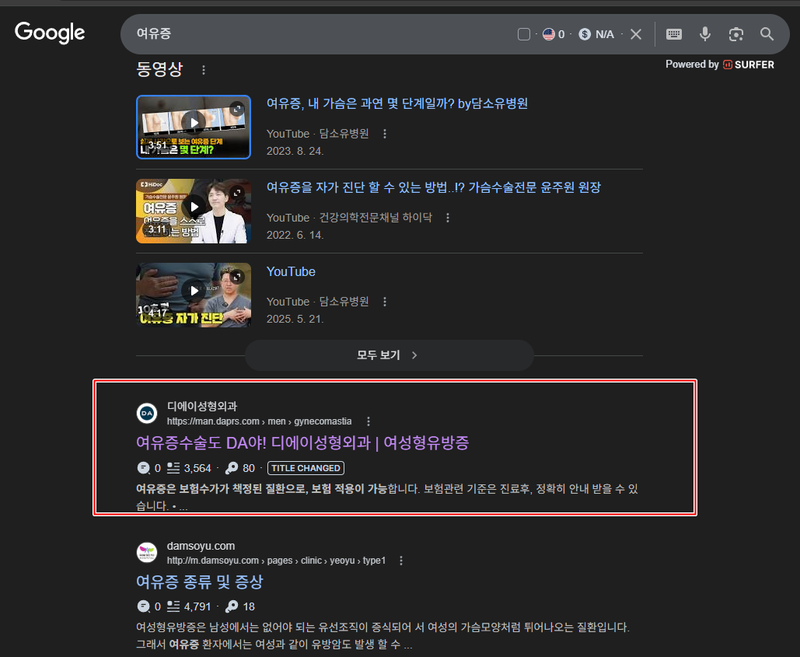800x657 pixels.
Task: Click word count icon showing 4,791
Action: click(x=173, y=606)
